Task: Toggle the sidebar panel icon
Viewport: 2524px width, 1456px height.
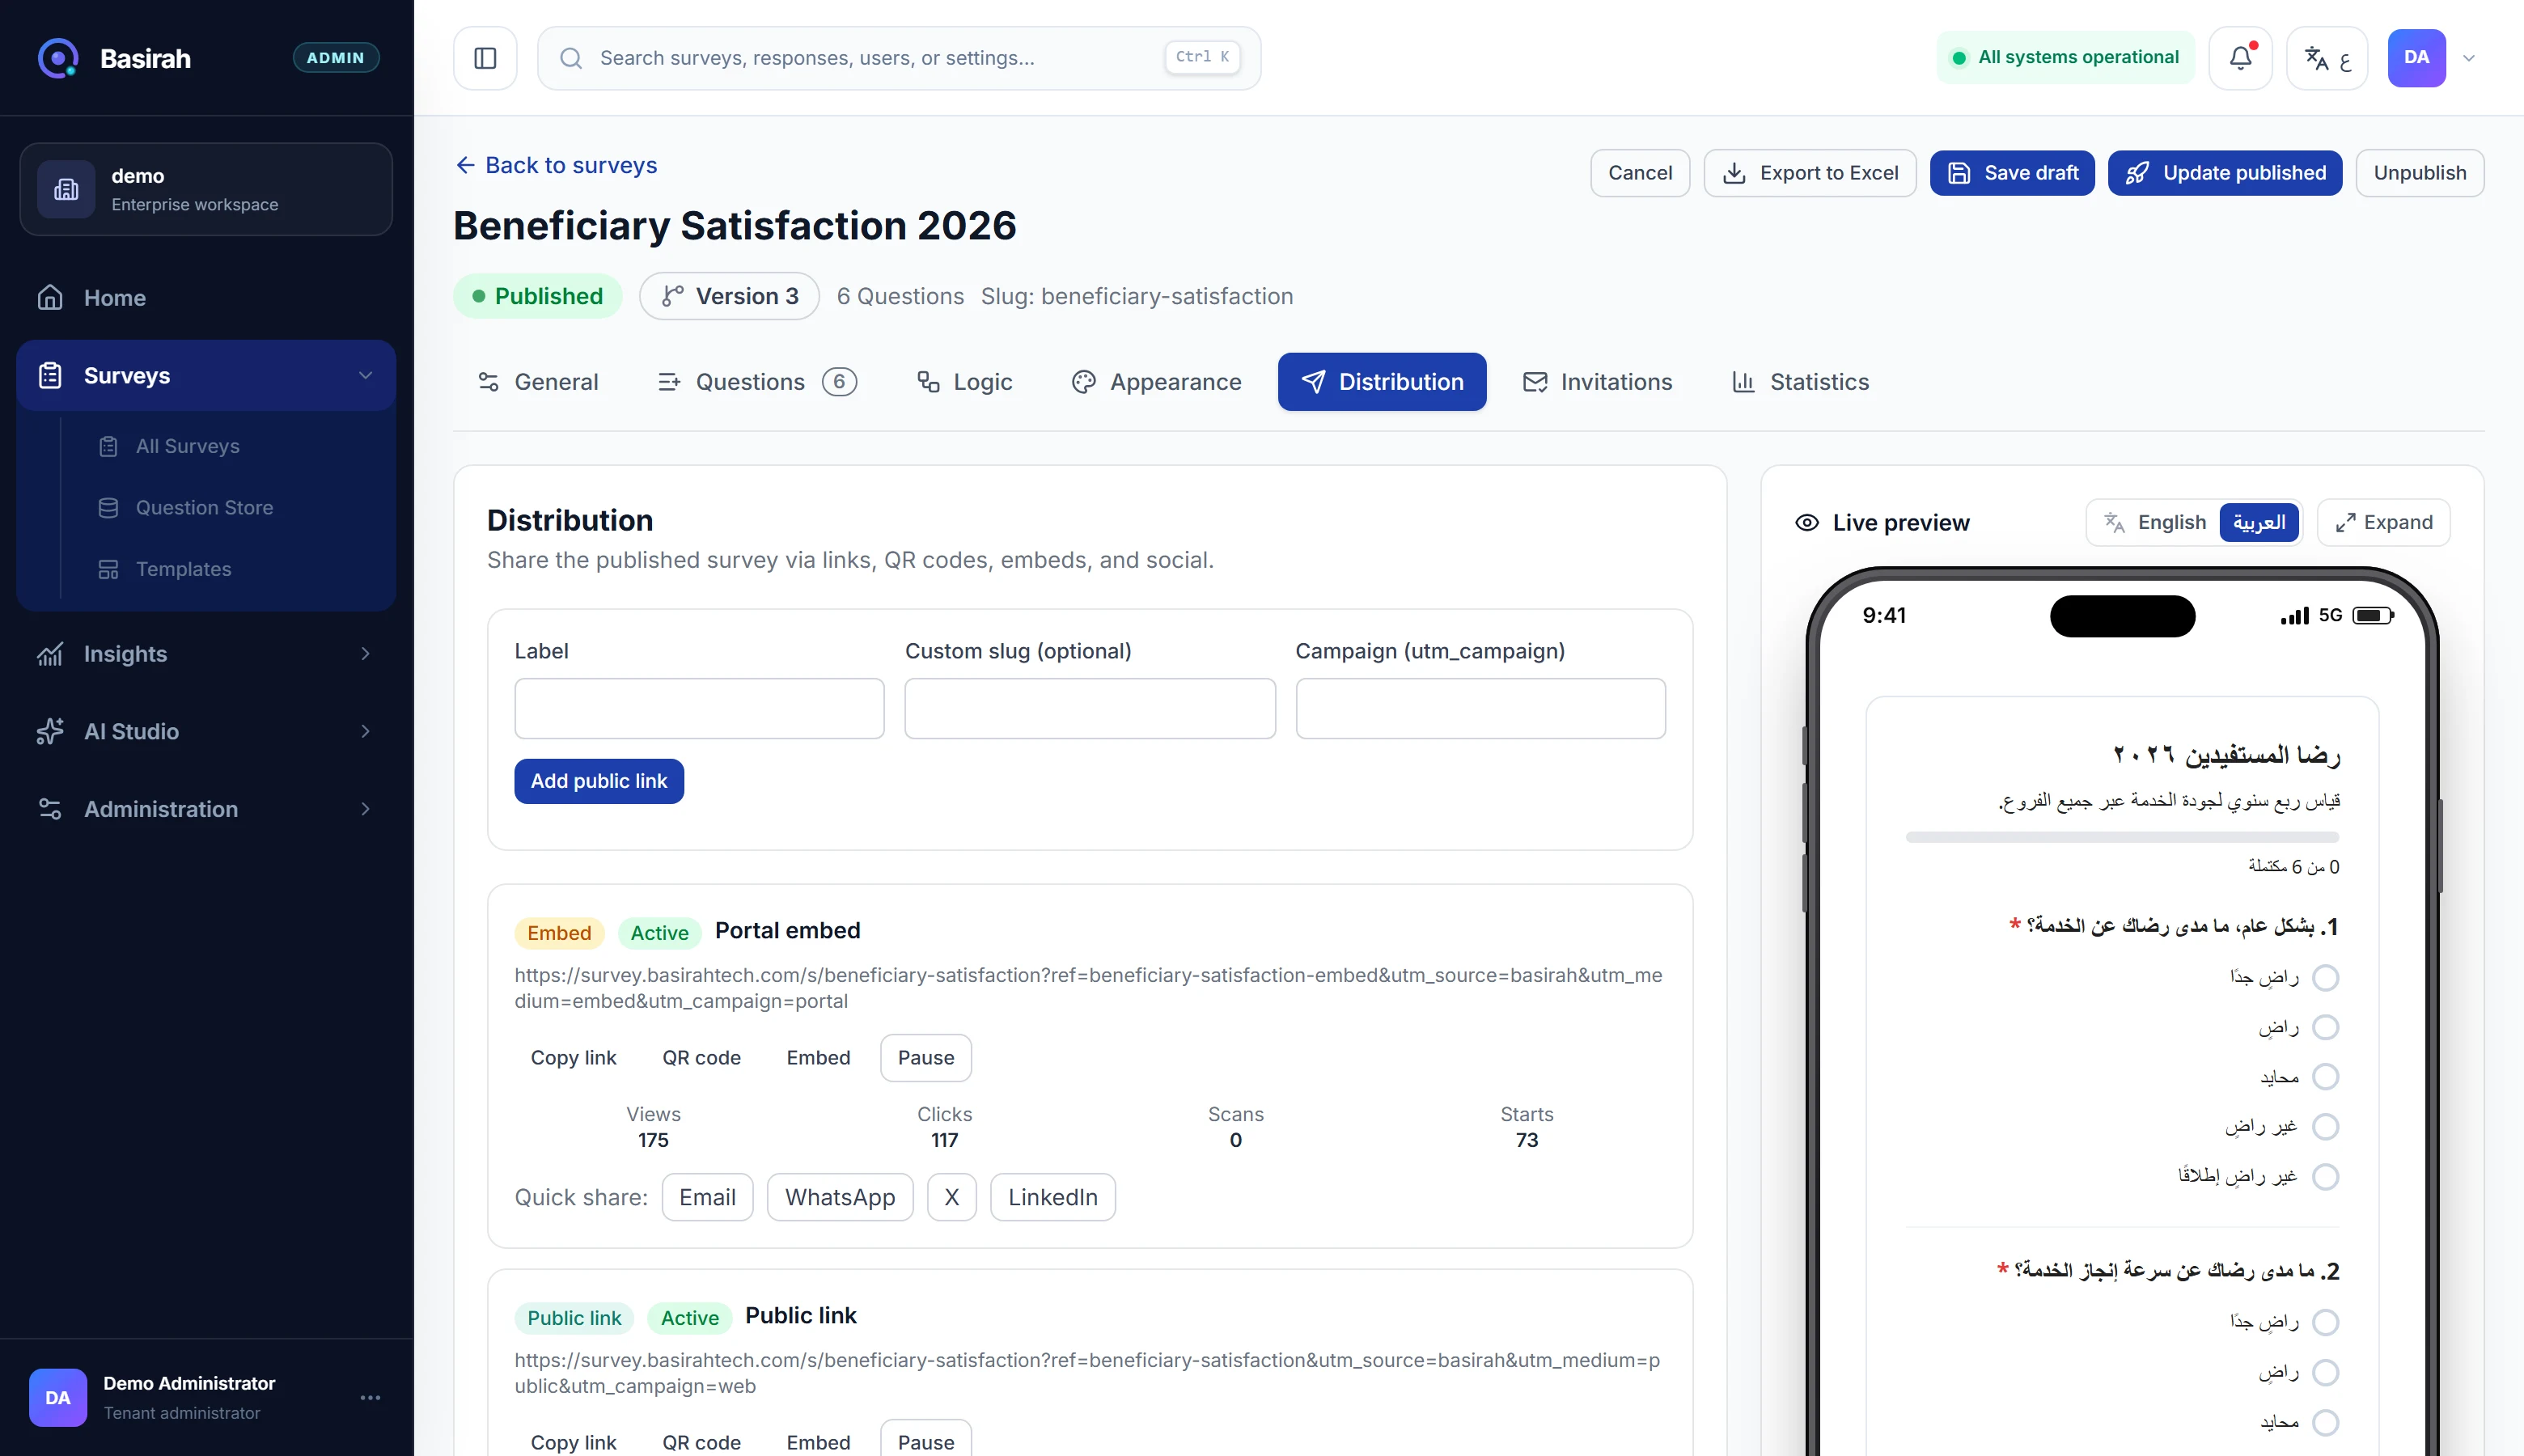Action: [x=485, y=58]
